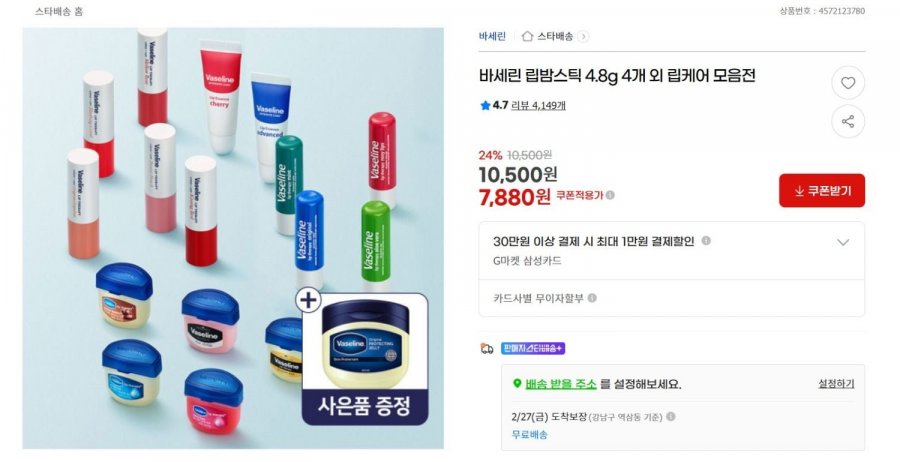Click the delivery truck icon
900x462 pixels.
click(x=487, y=349)
